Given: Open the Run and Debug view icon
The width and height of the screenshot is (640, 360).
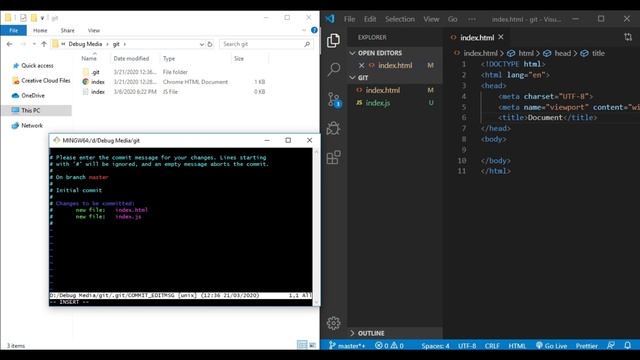Looking at the screenshot, I should (x=333, y=128).
